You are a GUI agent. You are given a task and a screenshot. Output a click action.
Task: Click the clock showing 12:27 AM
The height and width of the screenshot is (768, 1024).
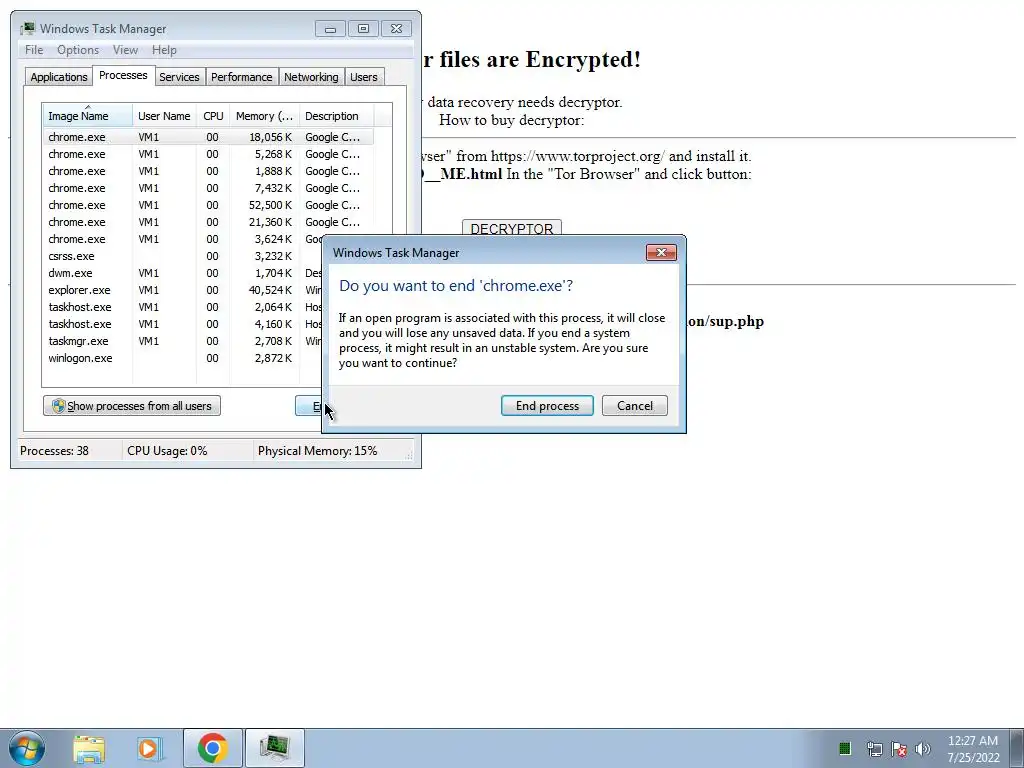[x=973, y=748]
